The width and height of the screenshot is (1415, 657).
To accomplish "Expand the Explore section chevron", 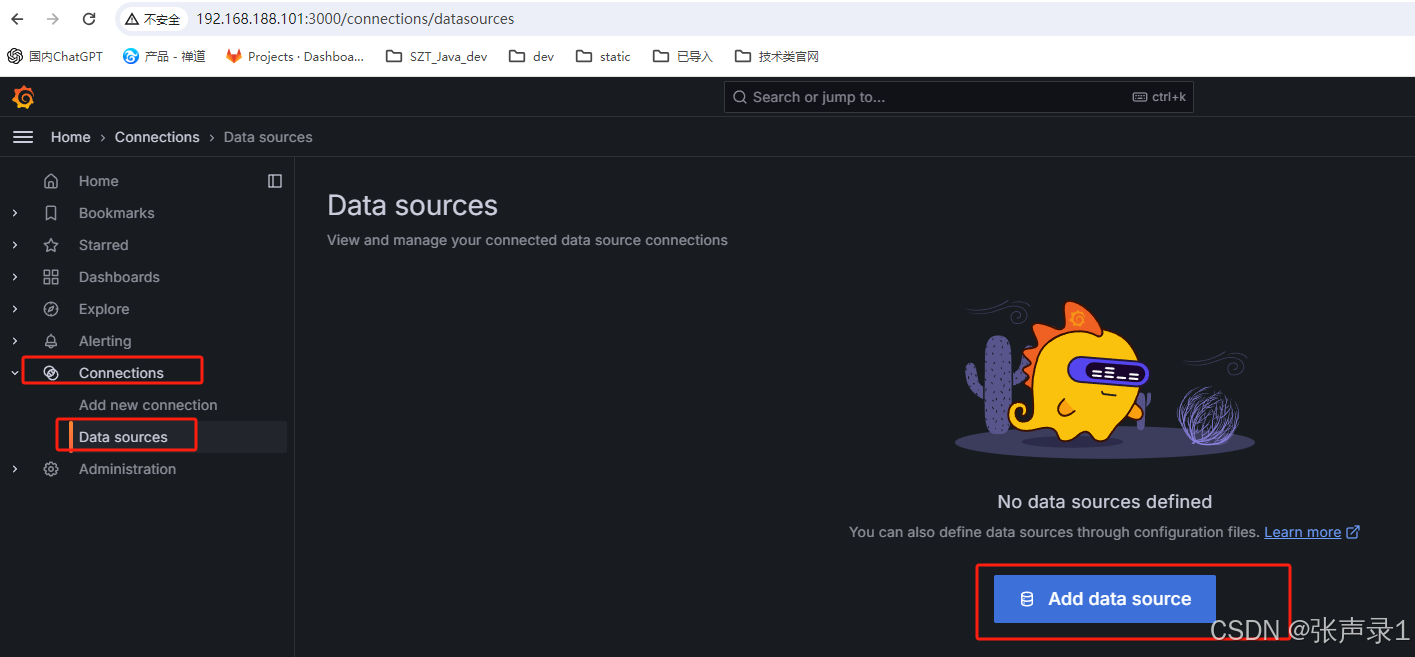I will [x=15, y=309].
